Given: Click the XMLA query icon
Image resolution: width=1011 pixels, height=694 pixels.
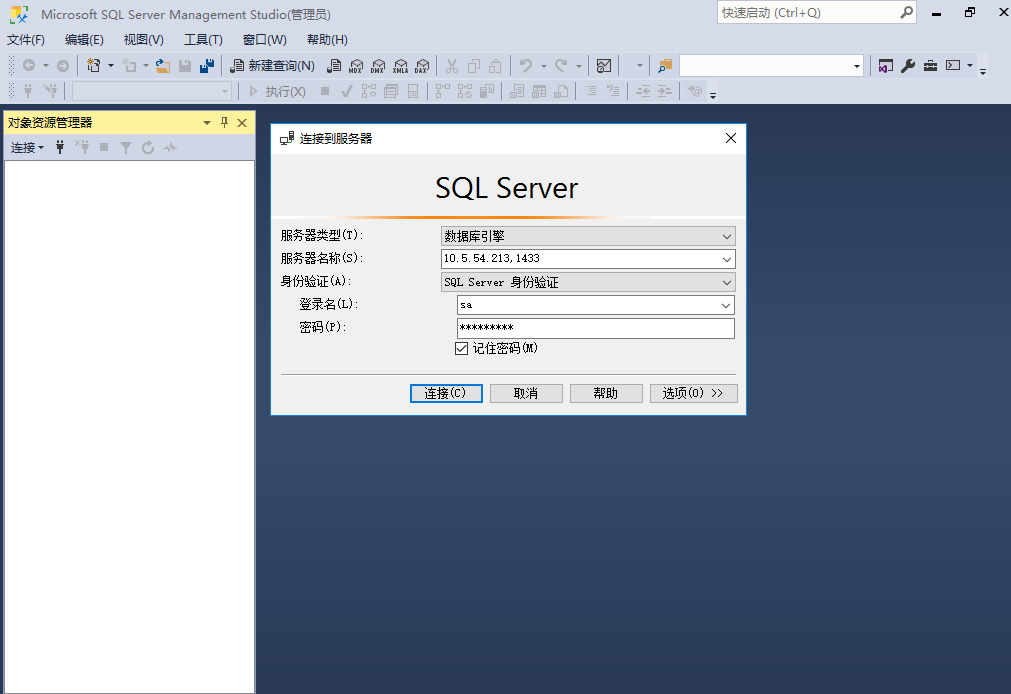Looking at the screenshot, I should click(401, 66).
